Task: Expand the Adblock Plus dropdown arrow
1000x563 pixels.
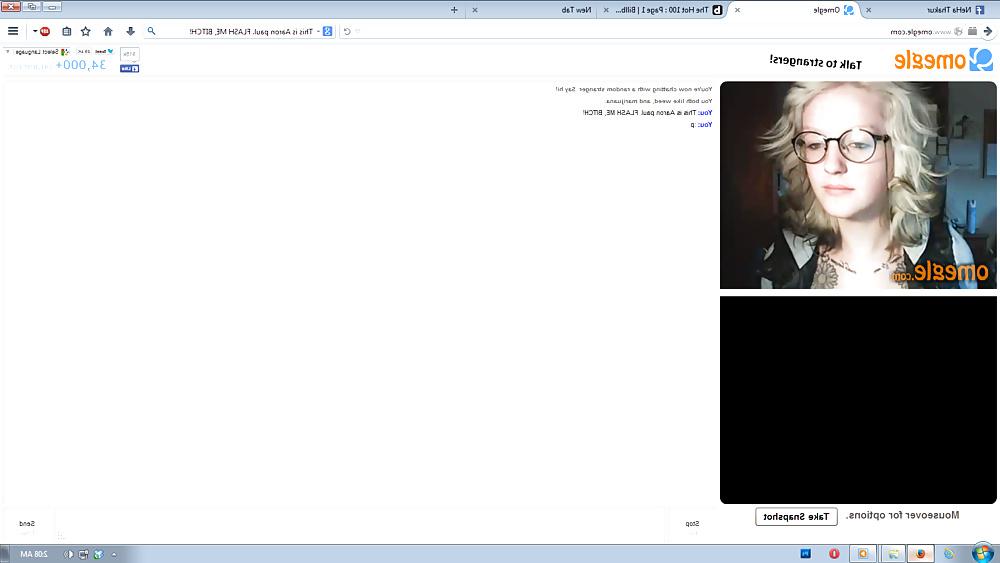Action: [35, 31]
